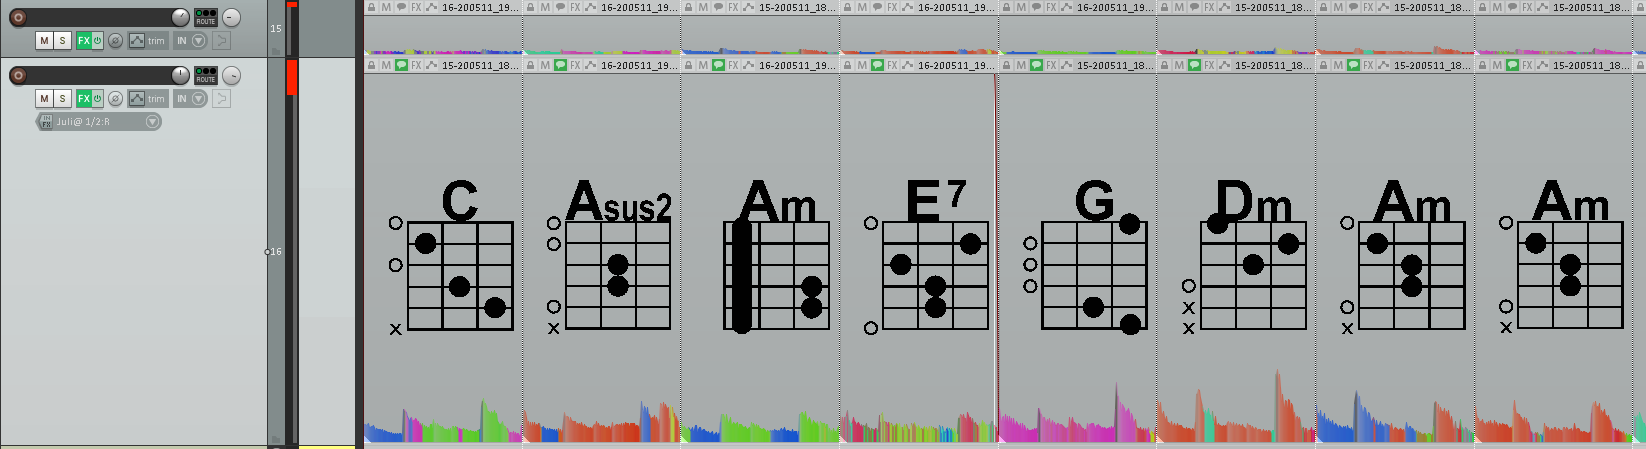Show envelope options for the C chord item

point(431,65)
